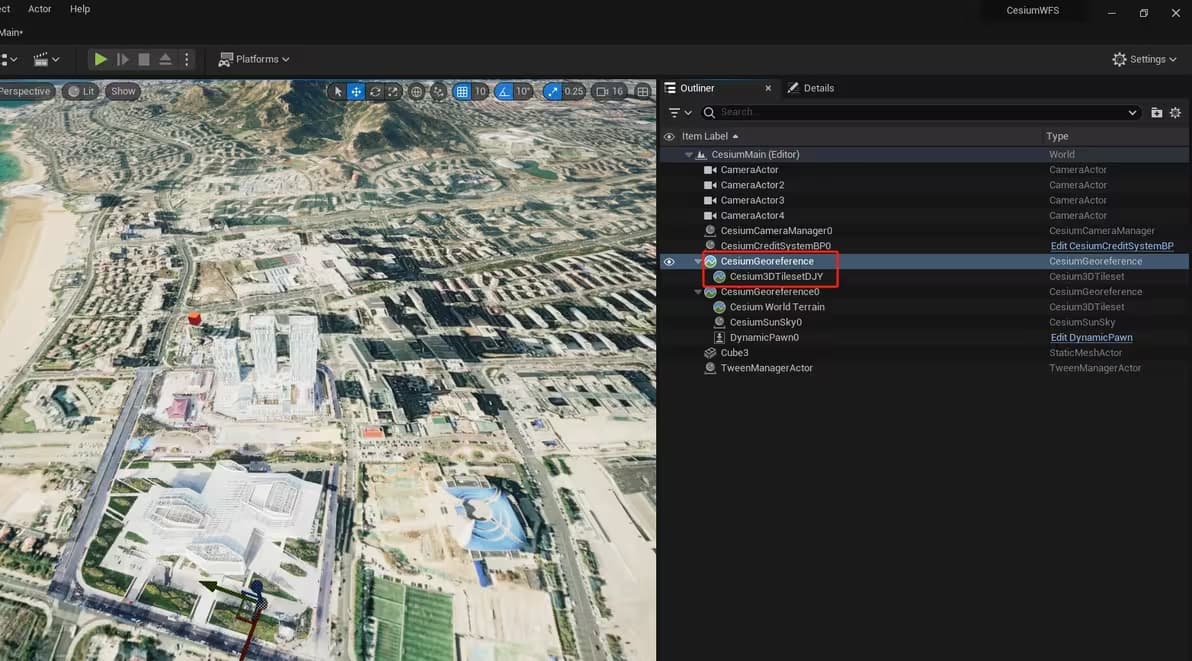Screen dimensions: 1192x661
Task: Open the Help menu
Action: point(80,9)
